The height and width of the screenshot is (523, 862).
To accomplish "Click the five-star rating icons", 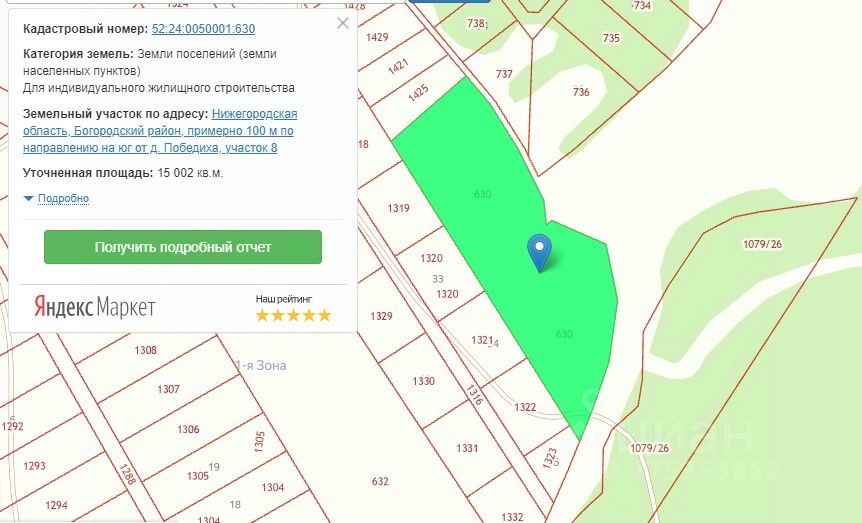I will [x=293, y=315].
